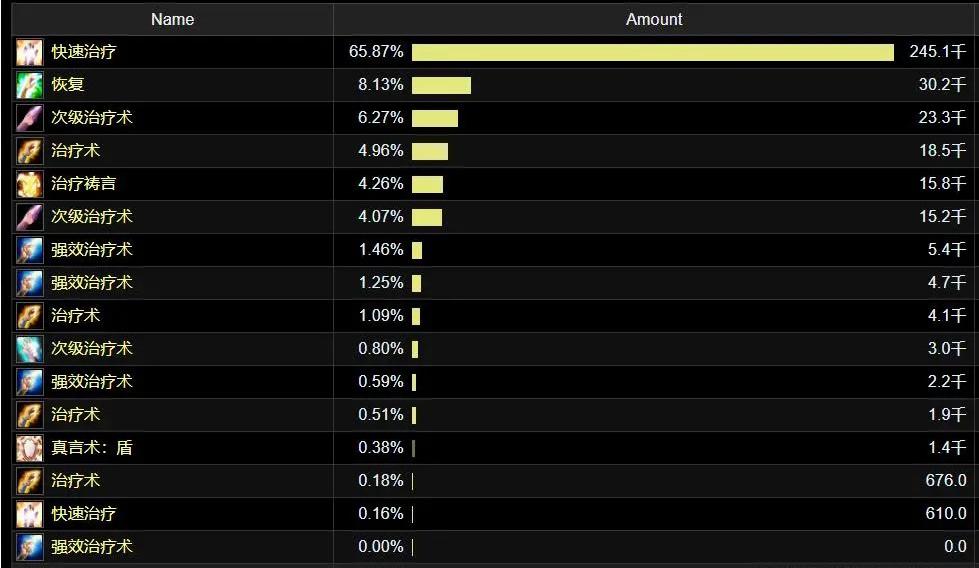Click the icon beside 快速治疗 in the 65.87% row
Viewport: 979px width, 568px height.
click(x=30, y=52)
